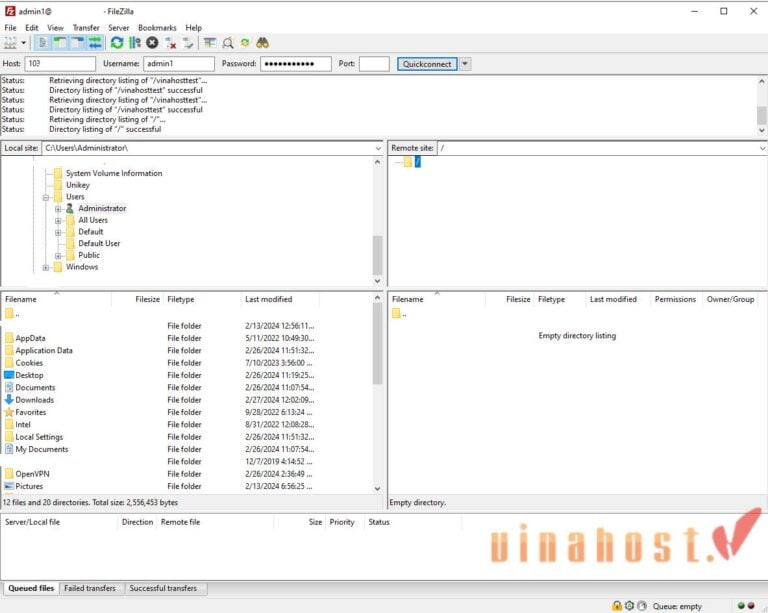Focus the Port input field
This screenshot has width=768, height=613.
click(x=374, y=64)
